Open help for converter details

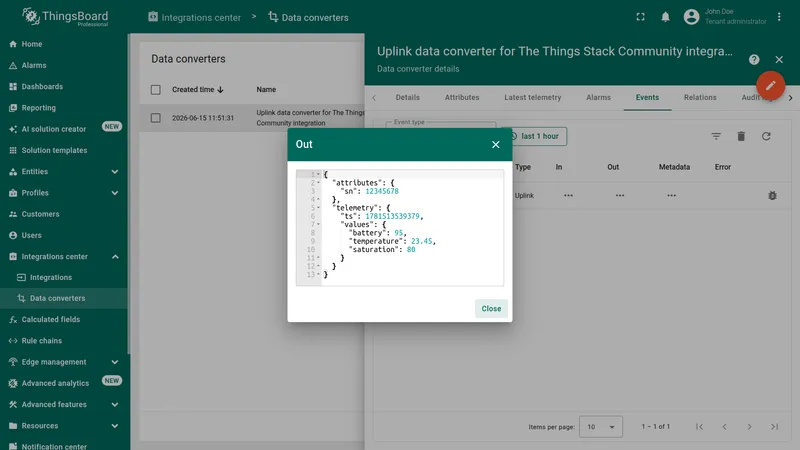point(754,60)
